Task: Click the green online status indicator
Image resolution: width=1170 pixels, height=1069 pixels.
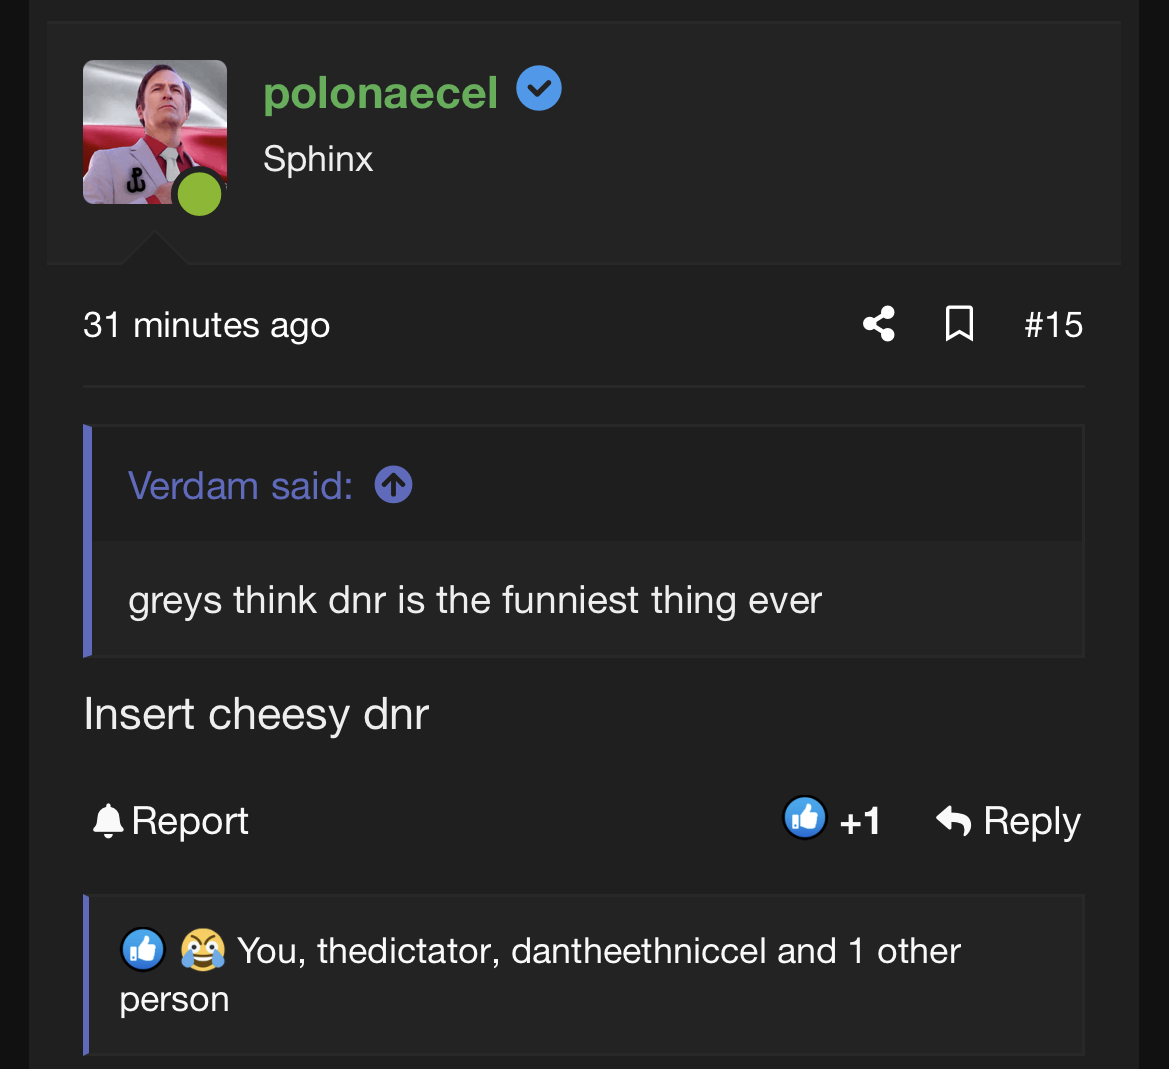Action: point(199,194)
